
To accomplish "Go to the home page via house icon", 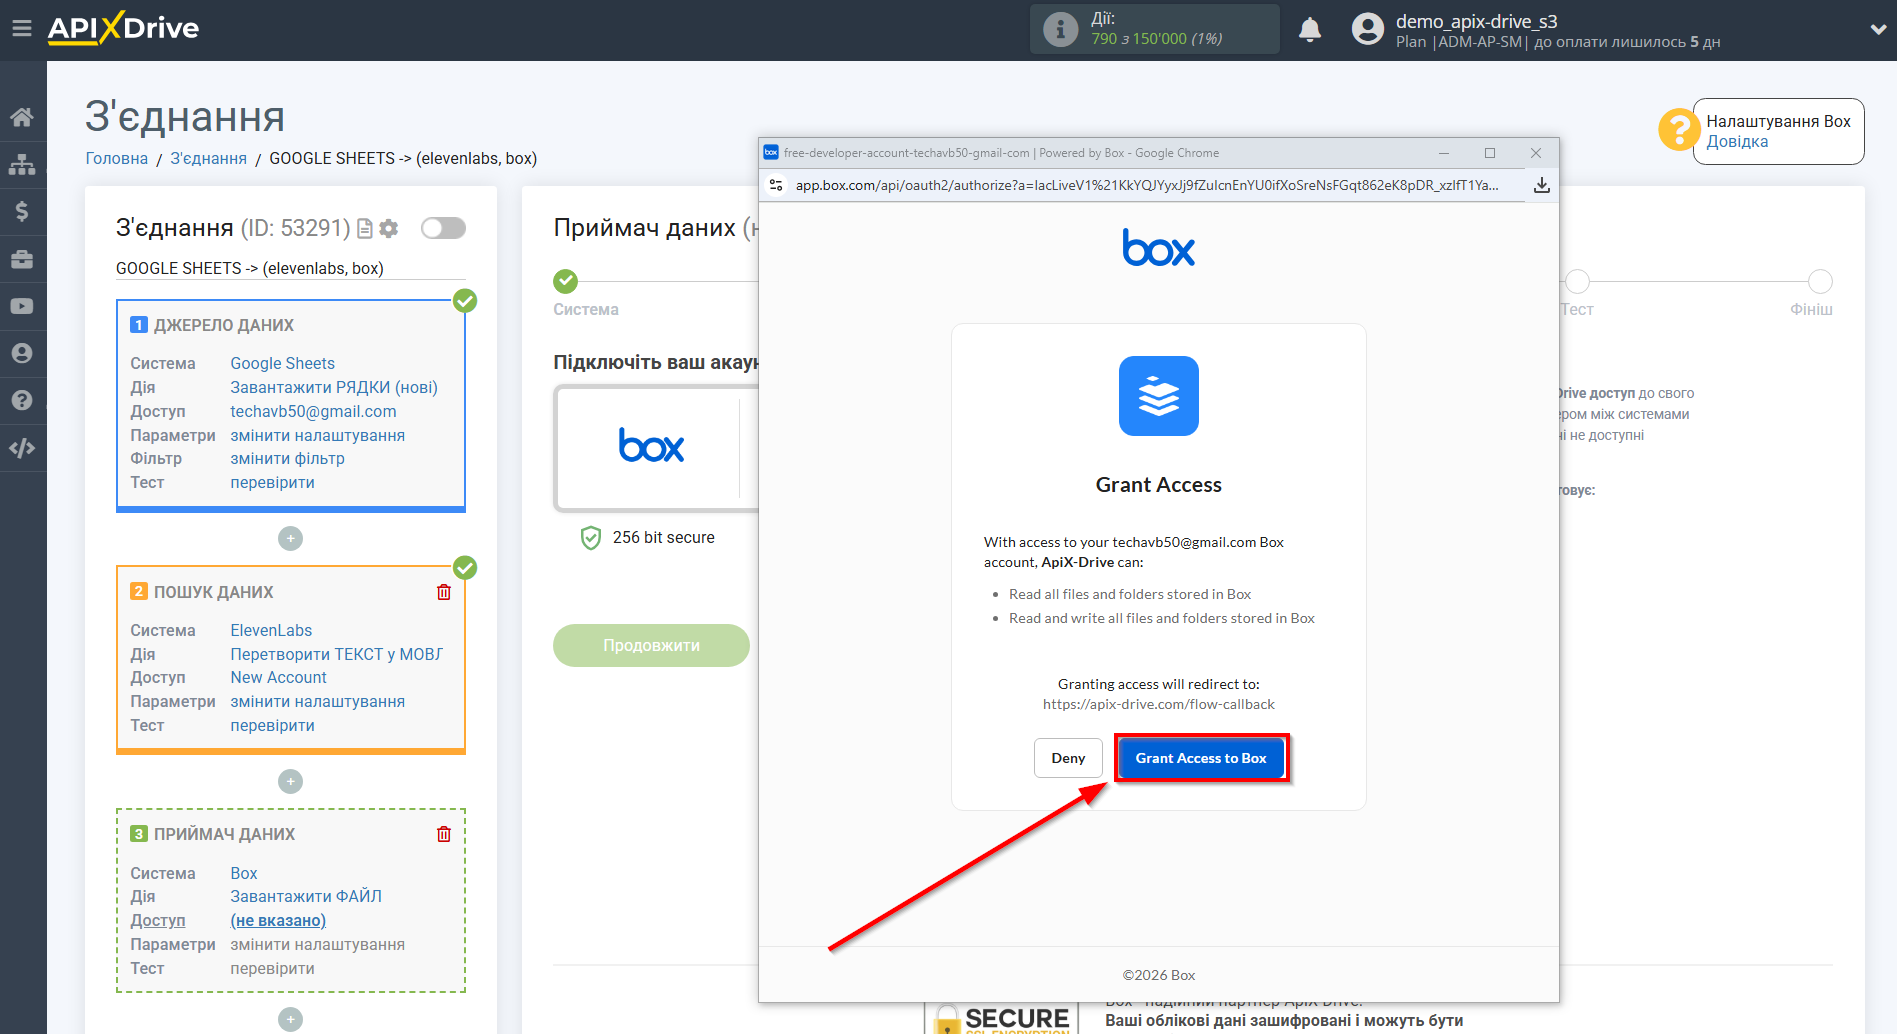I will 22,116.
